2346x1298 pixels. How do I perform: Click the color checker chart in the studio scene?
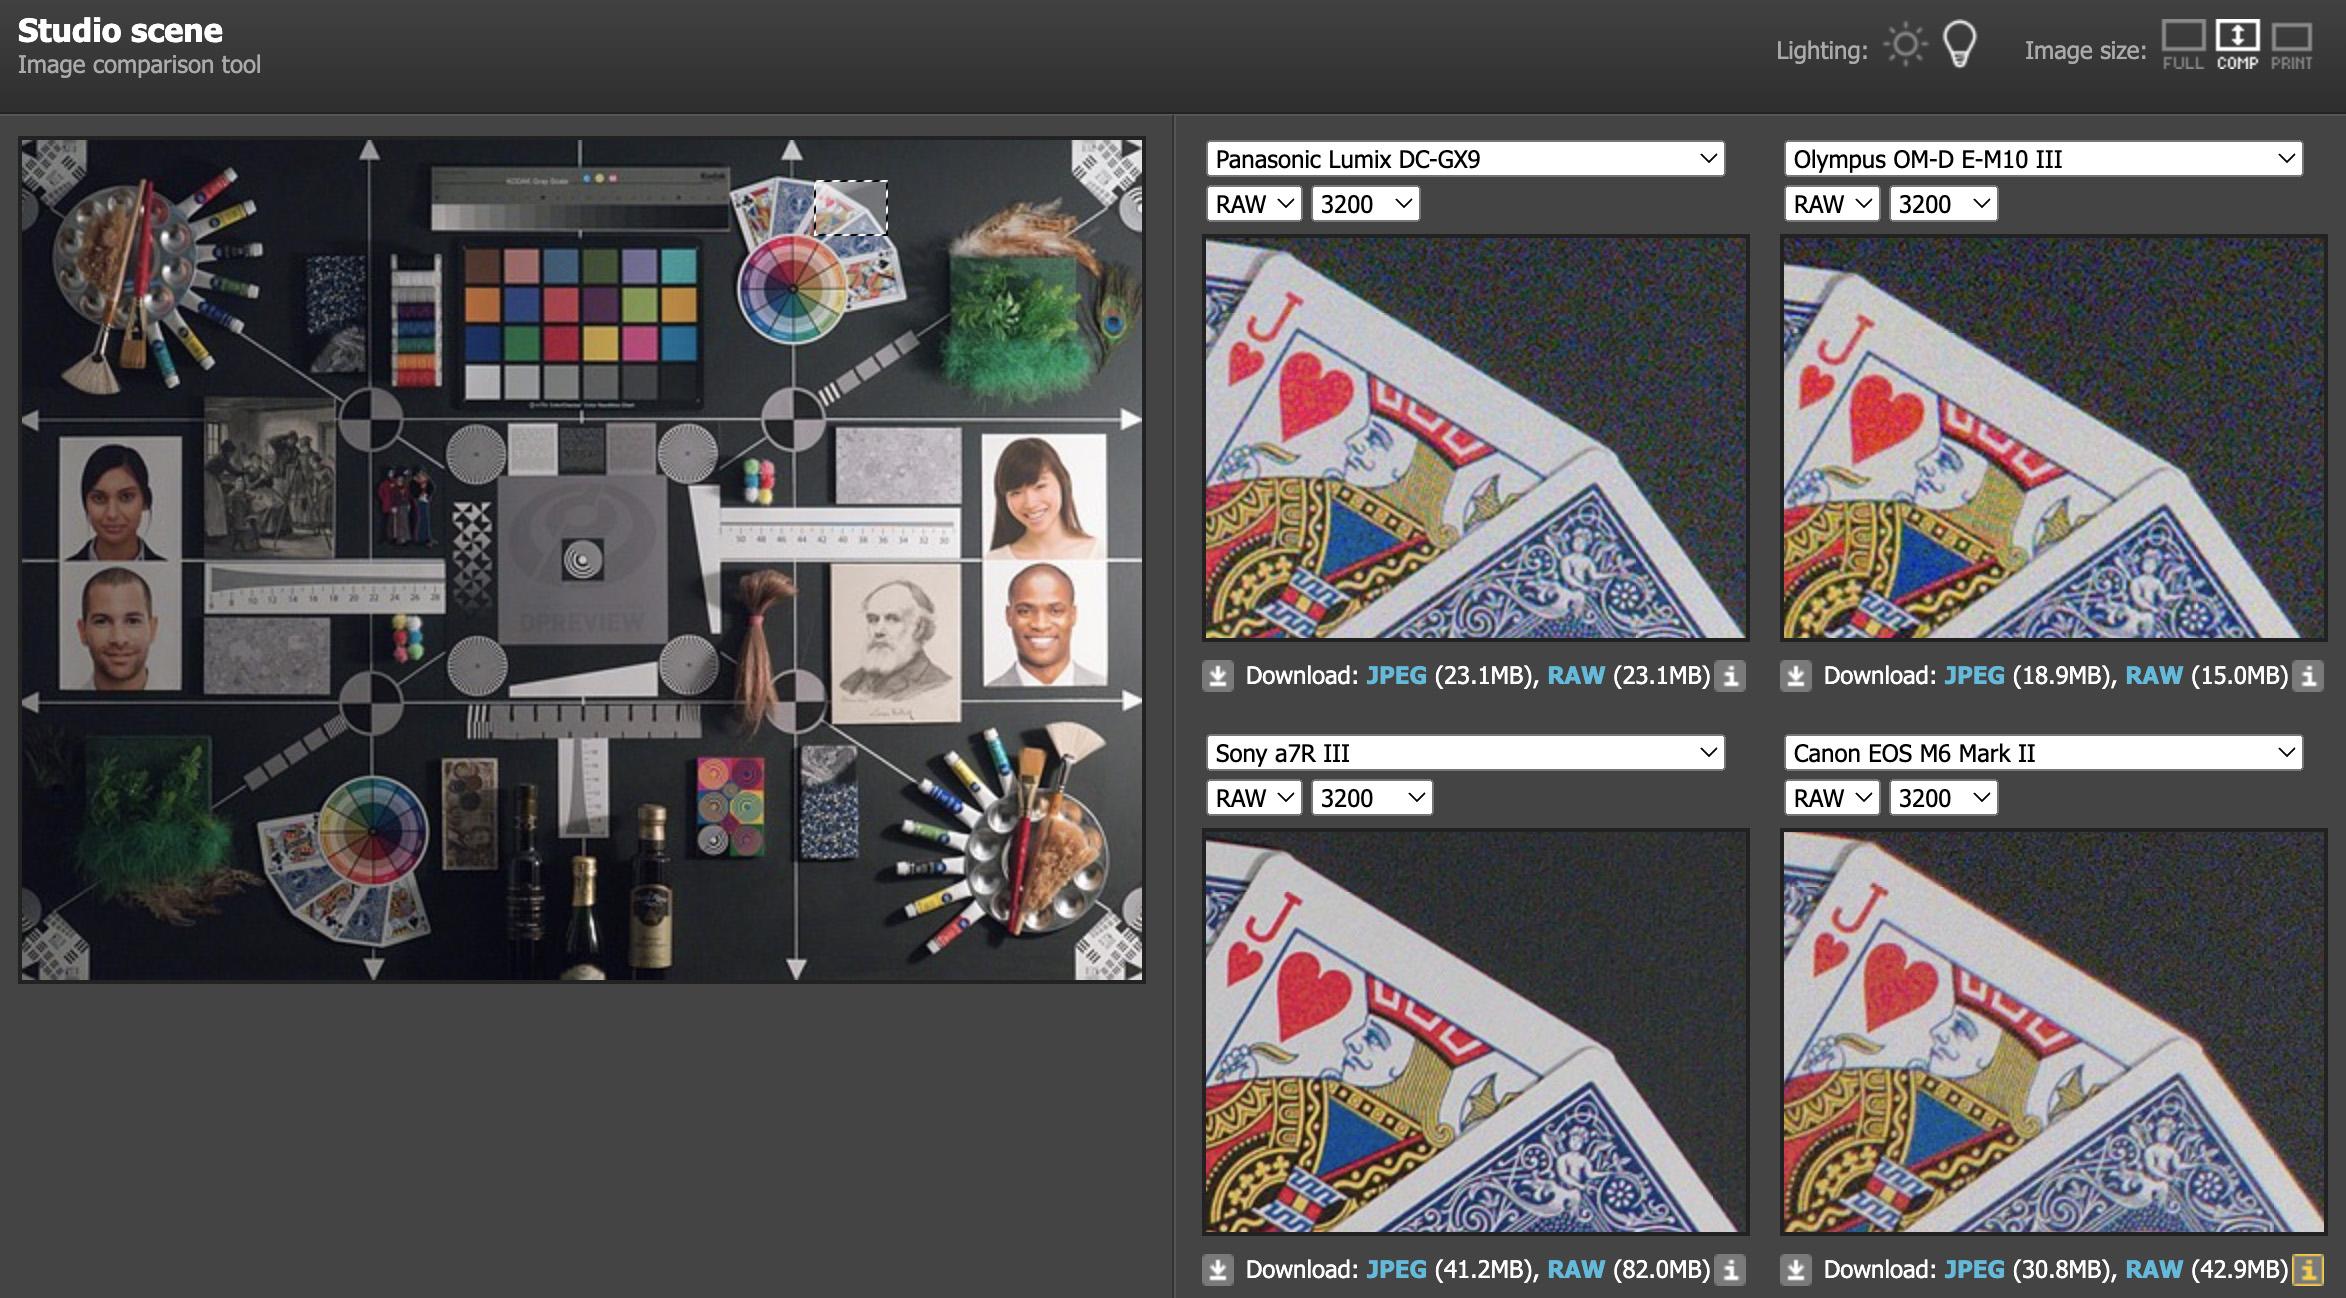click(580, 322)
